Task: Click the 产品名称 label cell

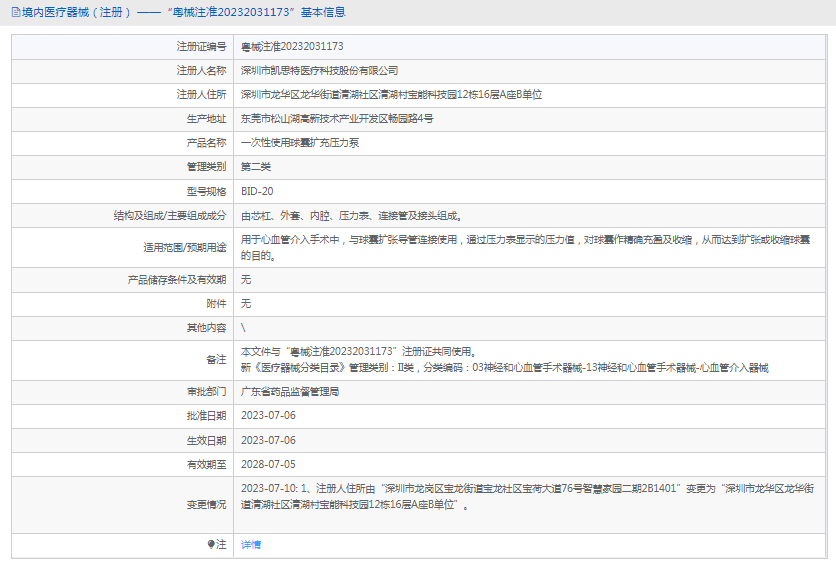Action: point(123,143)
